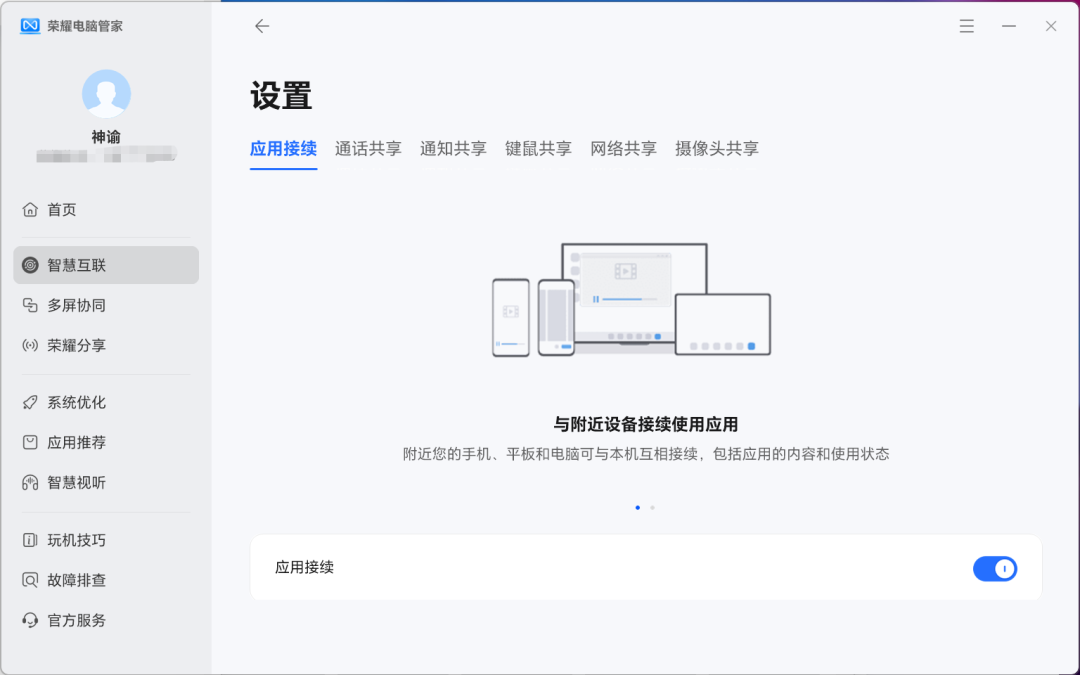Click the username 神谕
1080x675 pixels.
[x=106, y=137]
